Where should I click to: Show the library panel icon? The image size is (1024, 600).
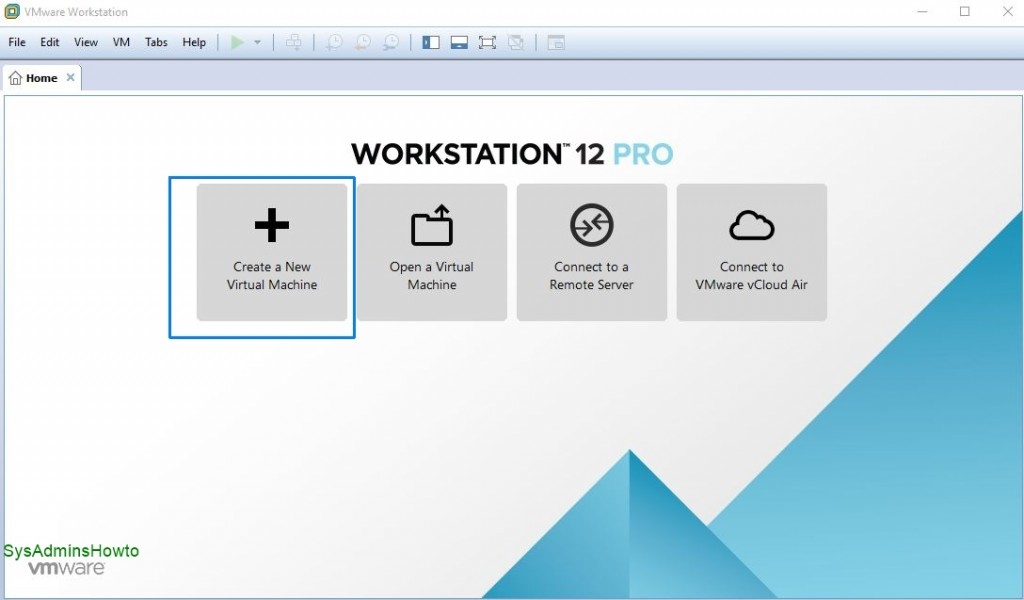(x=429, y=42)
